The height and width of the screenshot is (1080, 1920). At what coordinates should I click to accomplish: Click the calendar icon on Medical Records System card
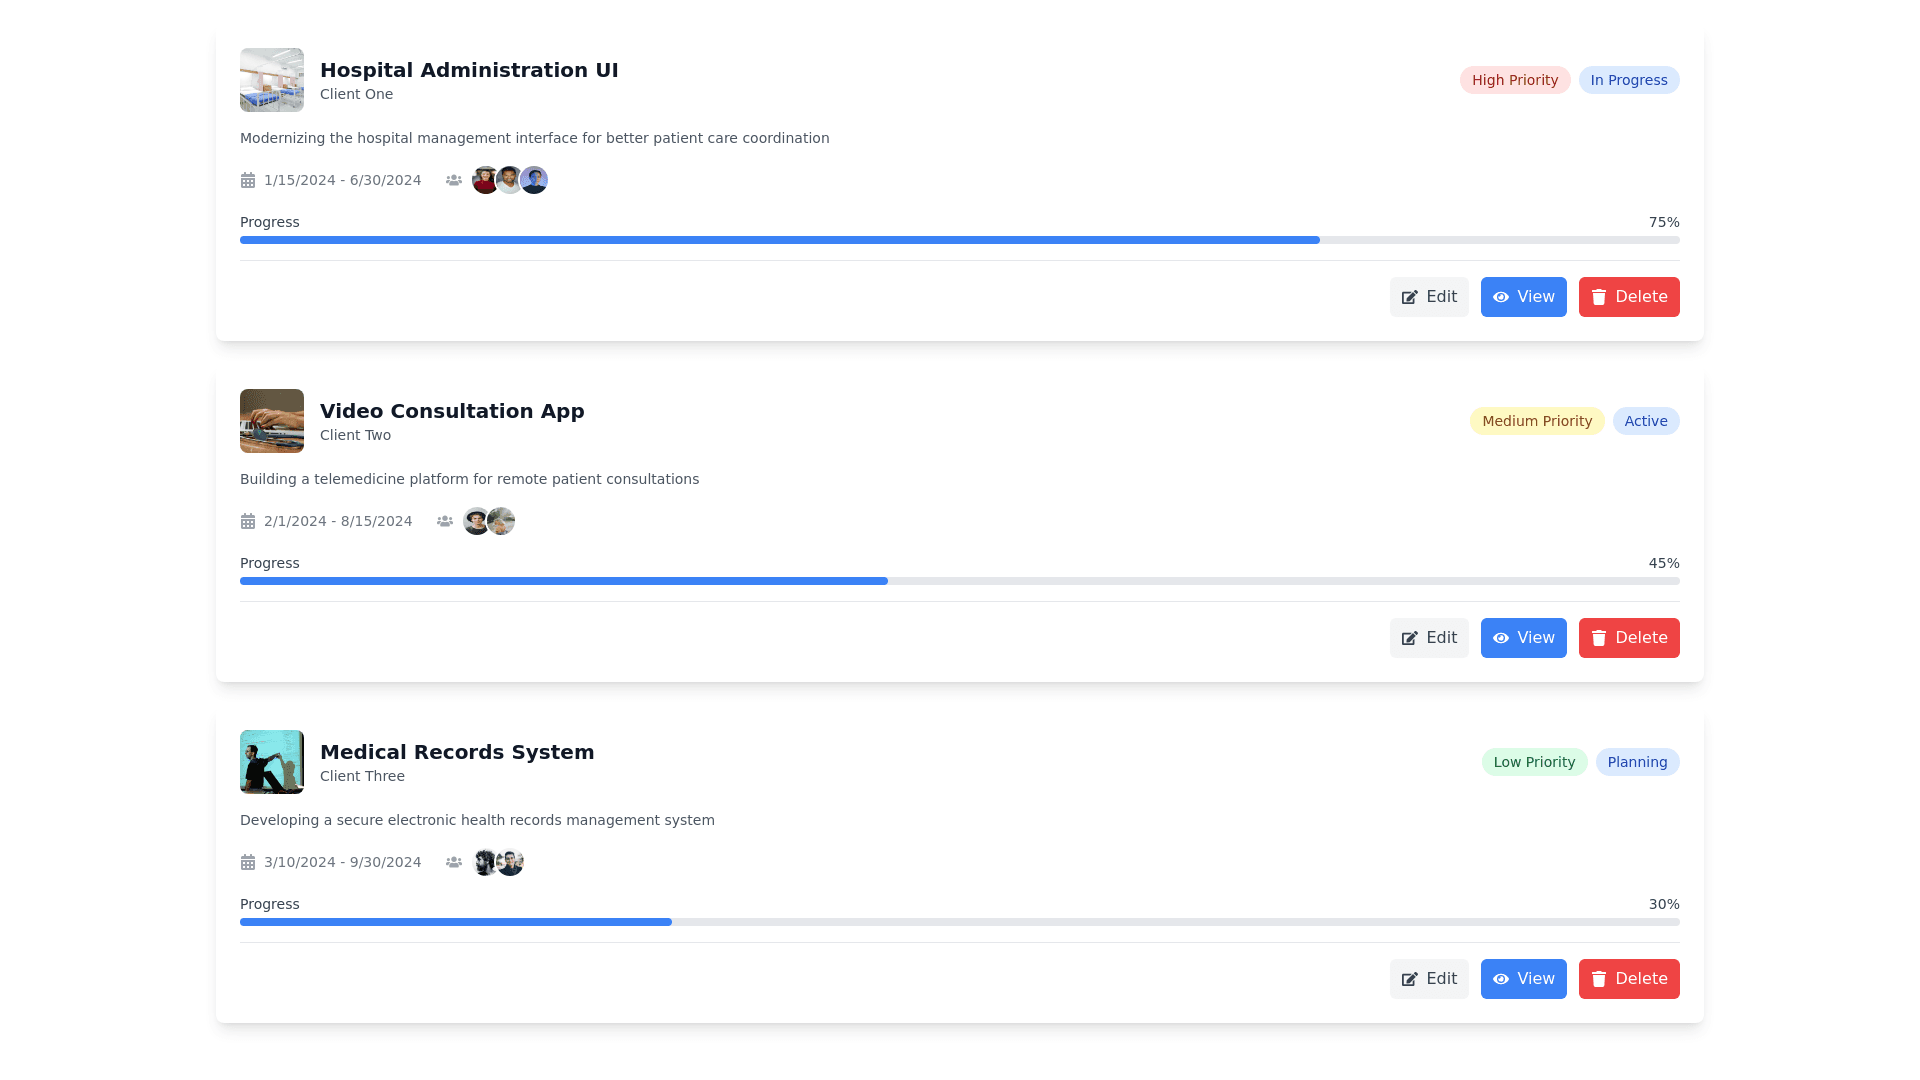248,862
